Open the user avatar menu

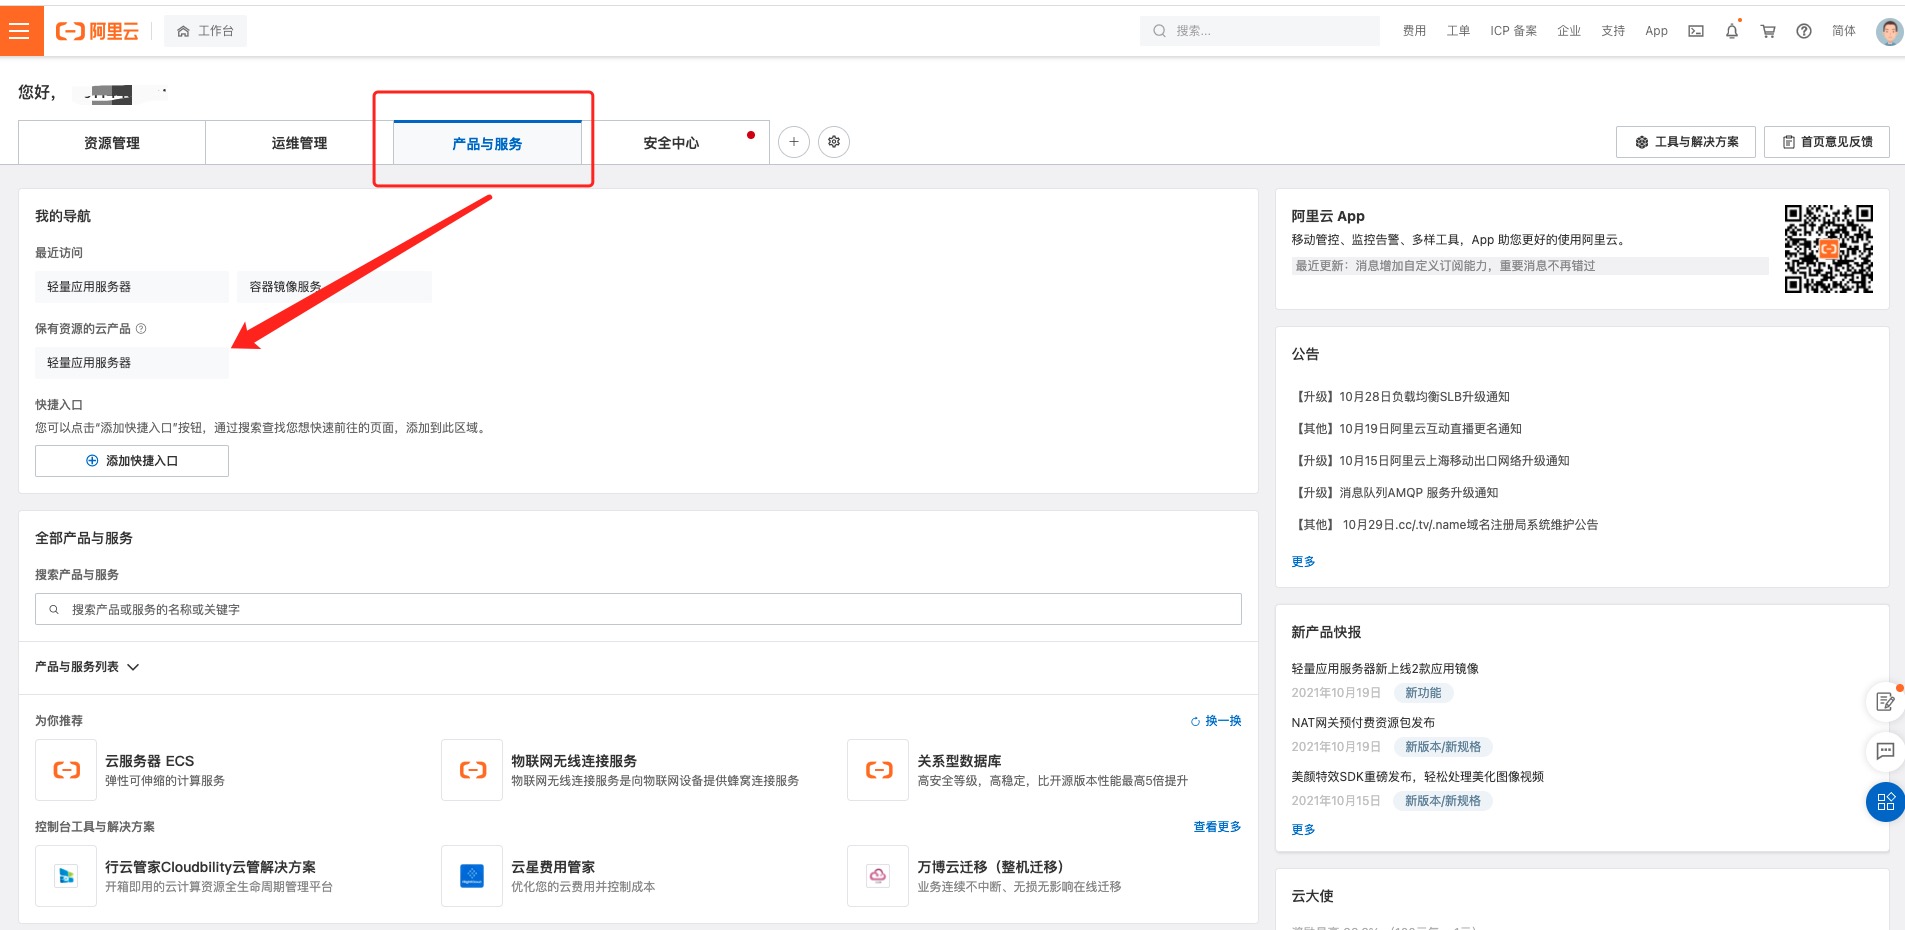1889,31
